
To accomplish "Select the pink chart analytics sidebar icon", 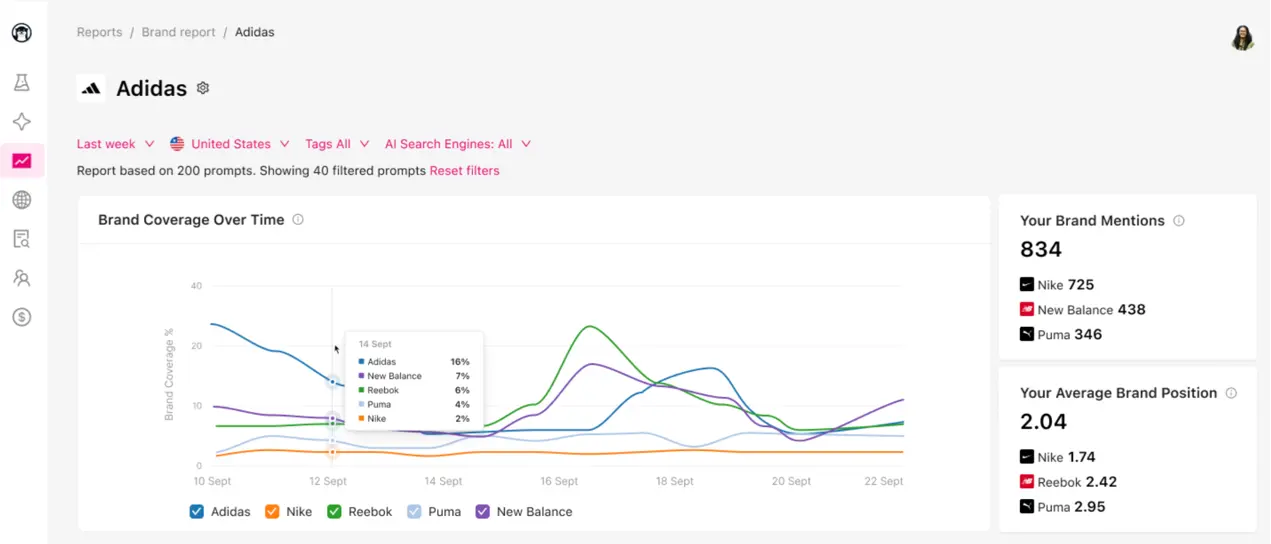I will pyautogui.click(x=21, y=161).
